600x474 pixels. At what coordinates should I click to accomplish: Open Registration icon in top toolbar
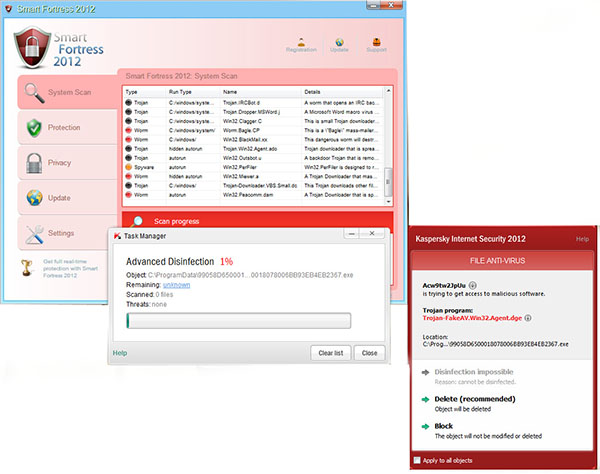point(301,41)
